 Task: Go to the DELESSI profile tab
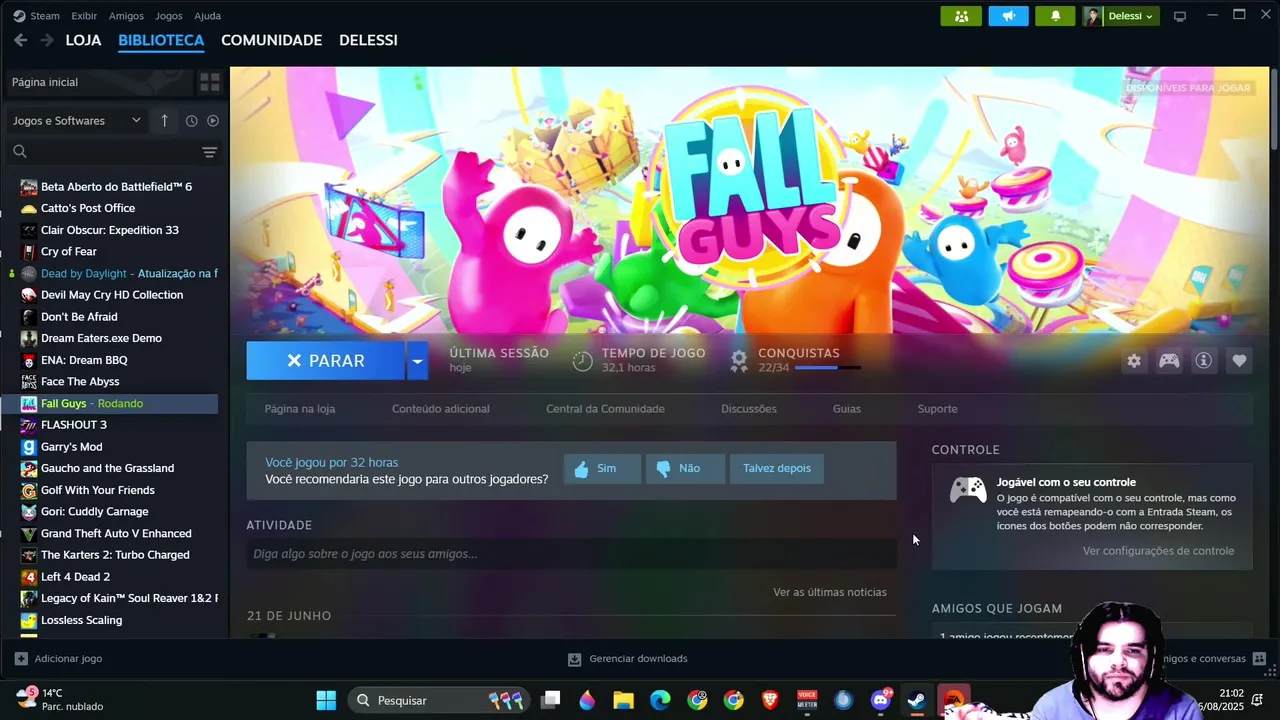(x=368, y=40)
